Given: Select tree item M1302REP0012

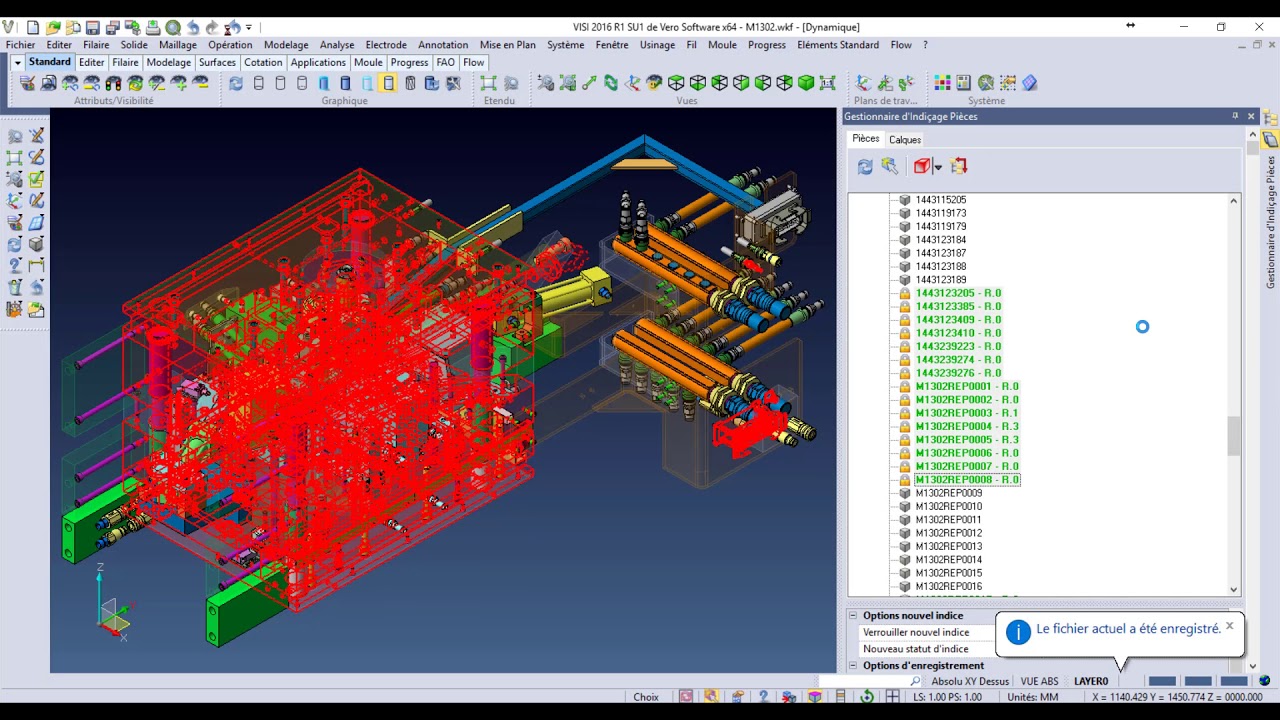Looking at the screenshot, I should [x=949, y=533].
